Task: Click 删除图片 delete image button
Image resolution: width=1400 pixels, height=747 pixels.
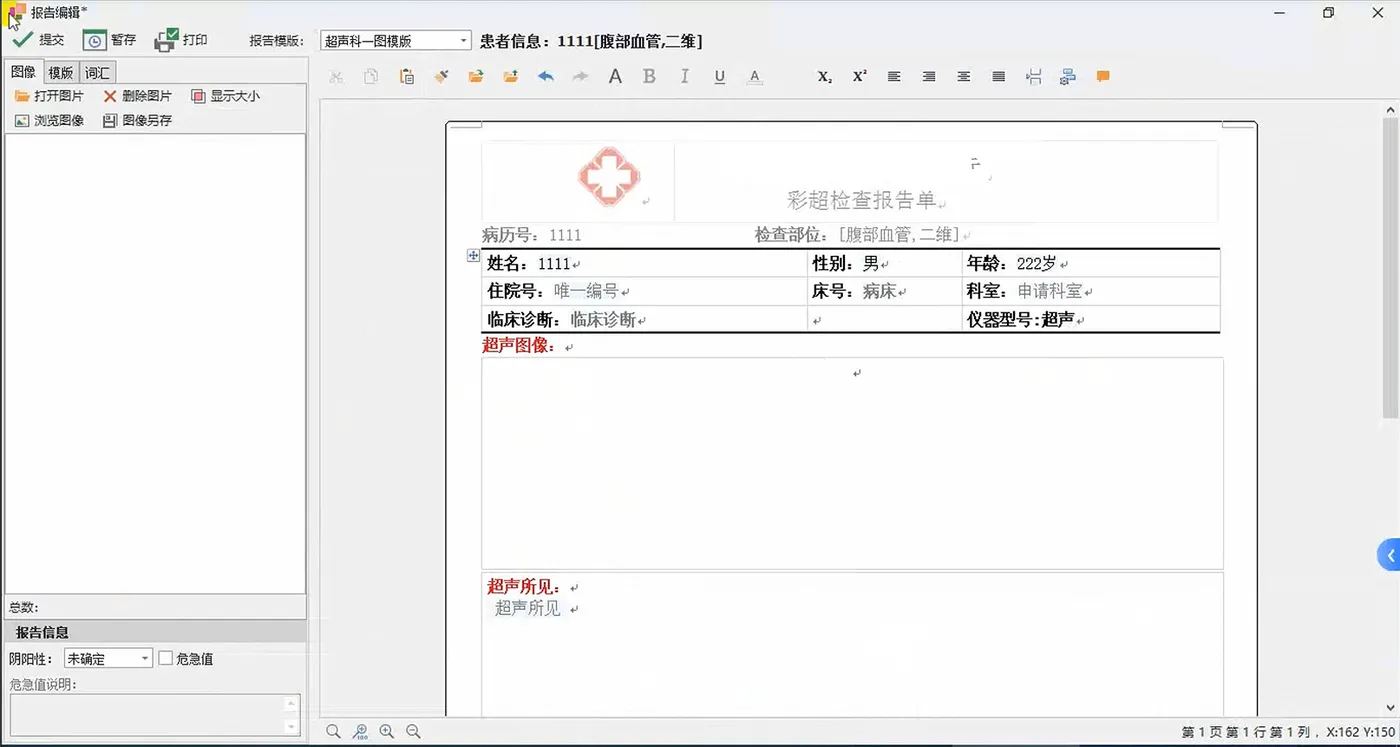Action: click(138, 96)
